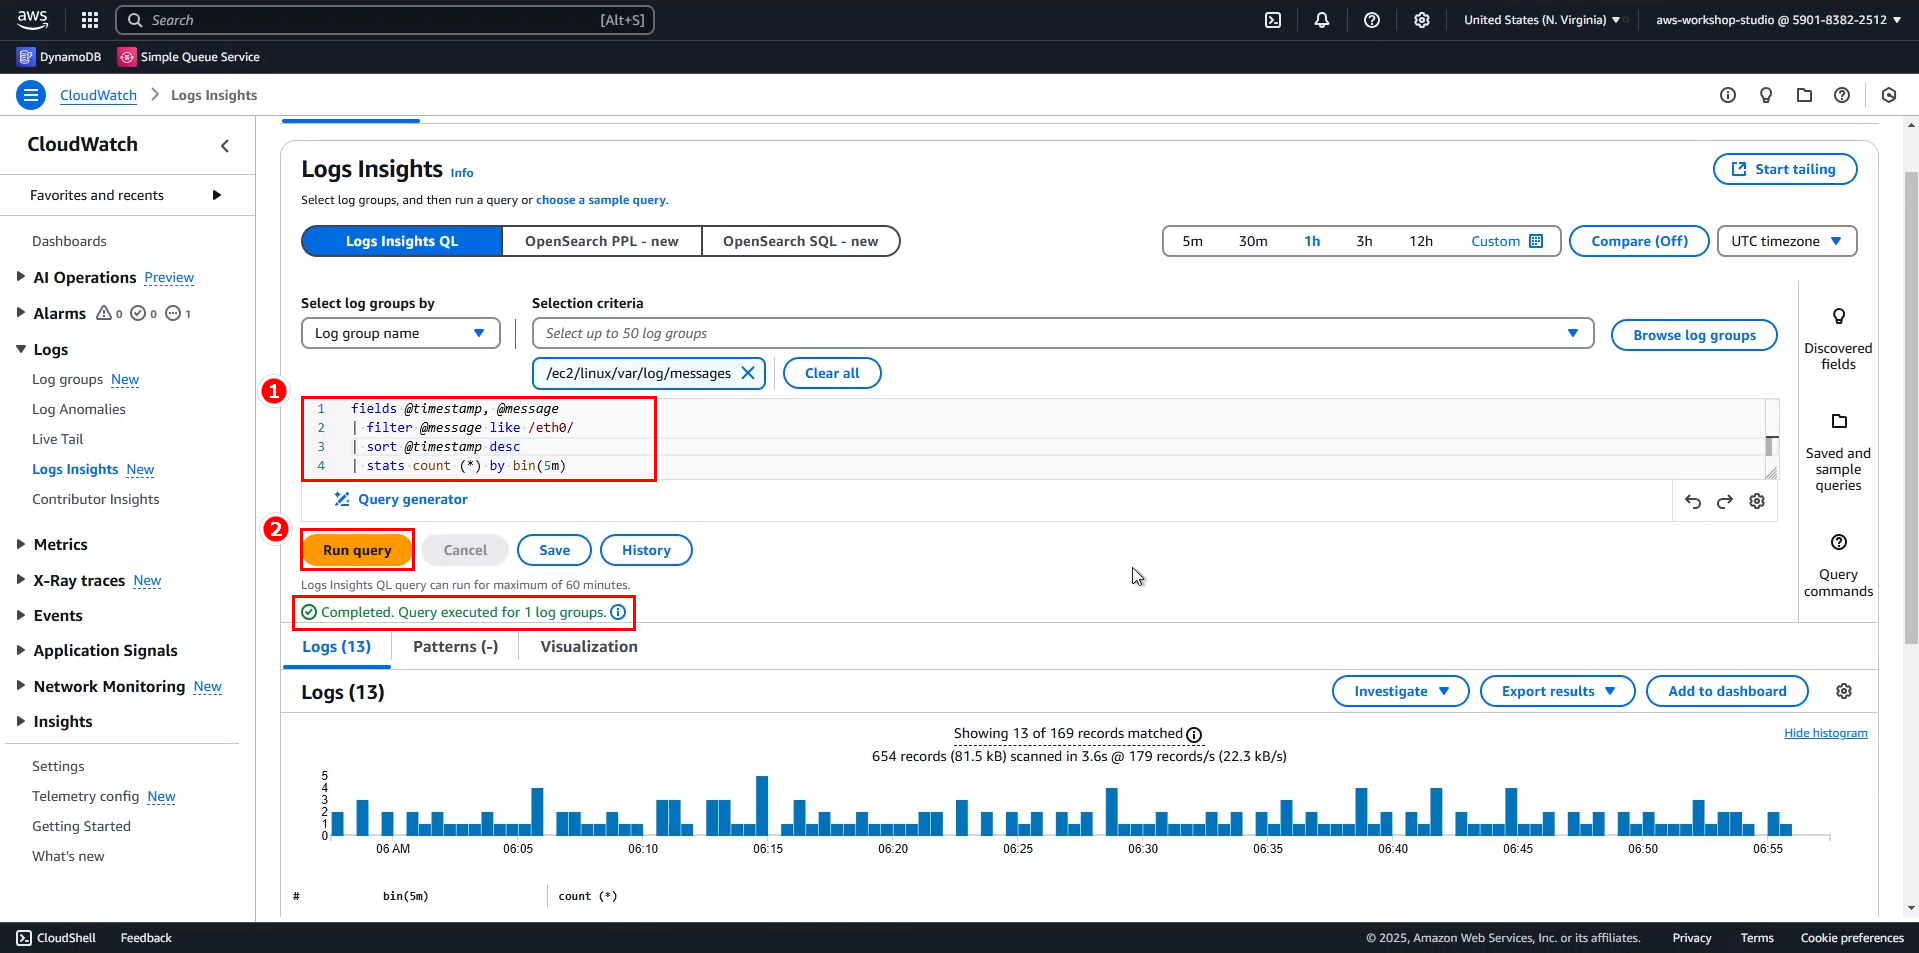Image resolution: width=1919 pixels, height=953 pixels.
Task: Select the OpenSearch PPL query language
Action: (601, 241)
